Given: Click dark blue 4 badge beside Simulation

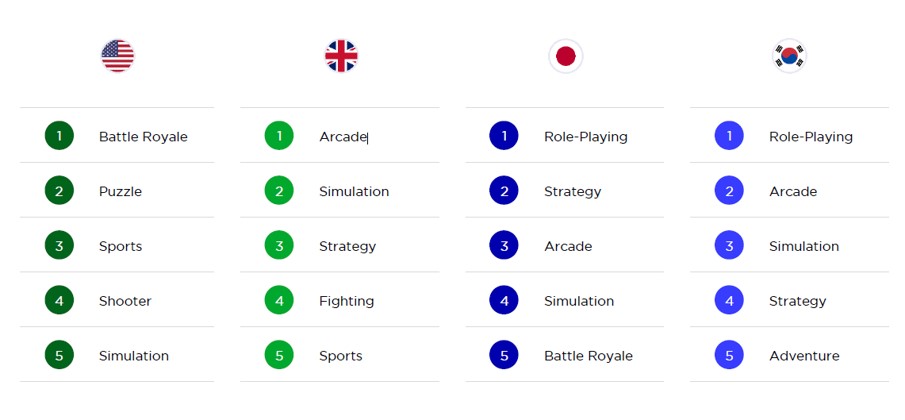Looking at the screenshot, I should point(504,301).
